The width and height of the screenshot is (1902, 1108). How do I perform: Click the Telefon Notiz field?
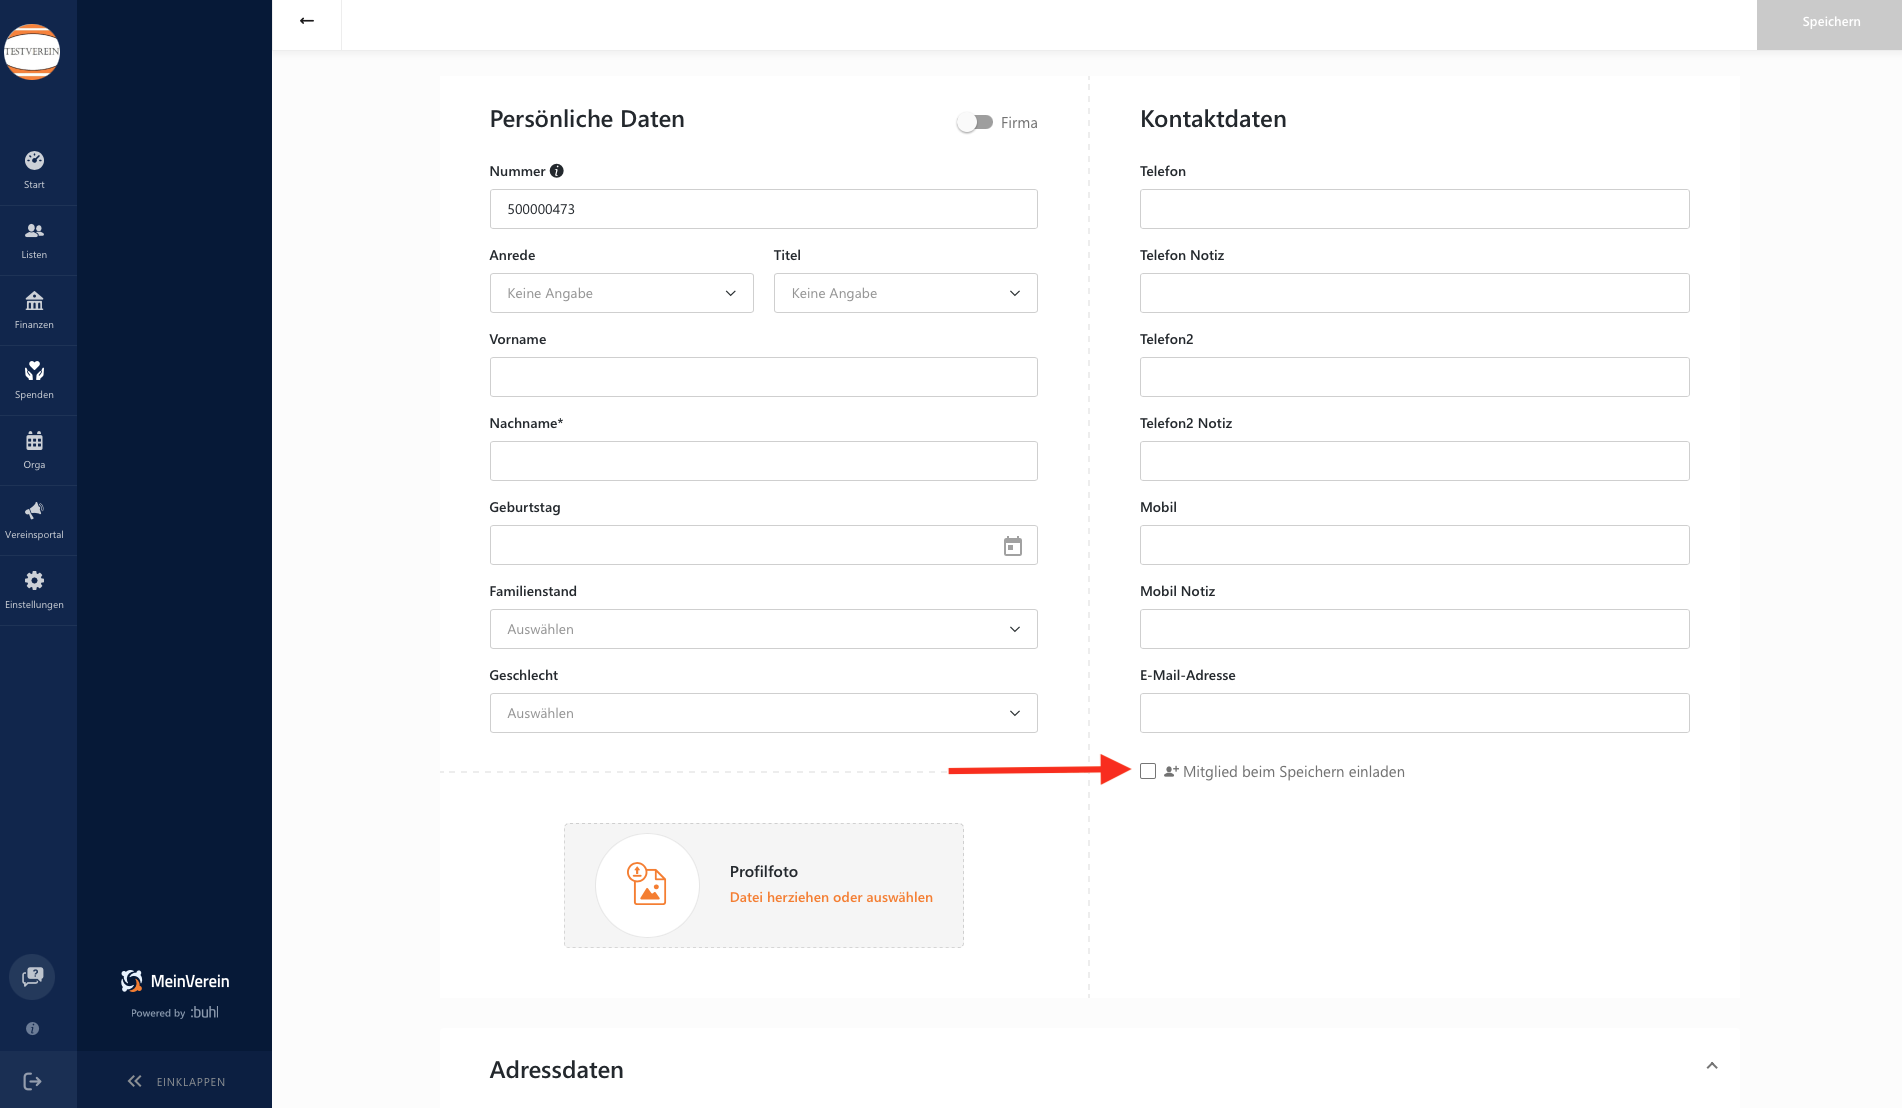[x=1414, y=293]
